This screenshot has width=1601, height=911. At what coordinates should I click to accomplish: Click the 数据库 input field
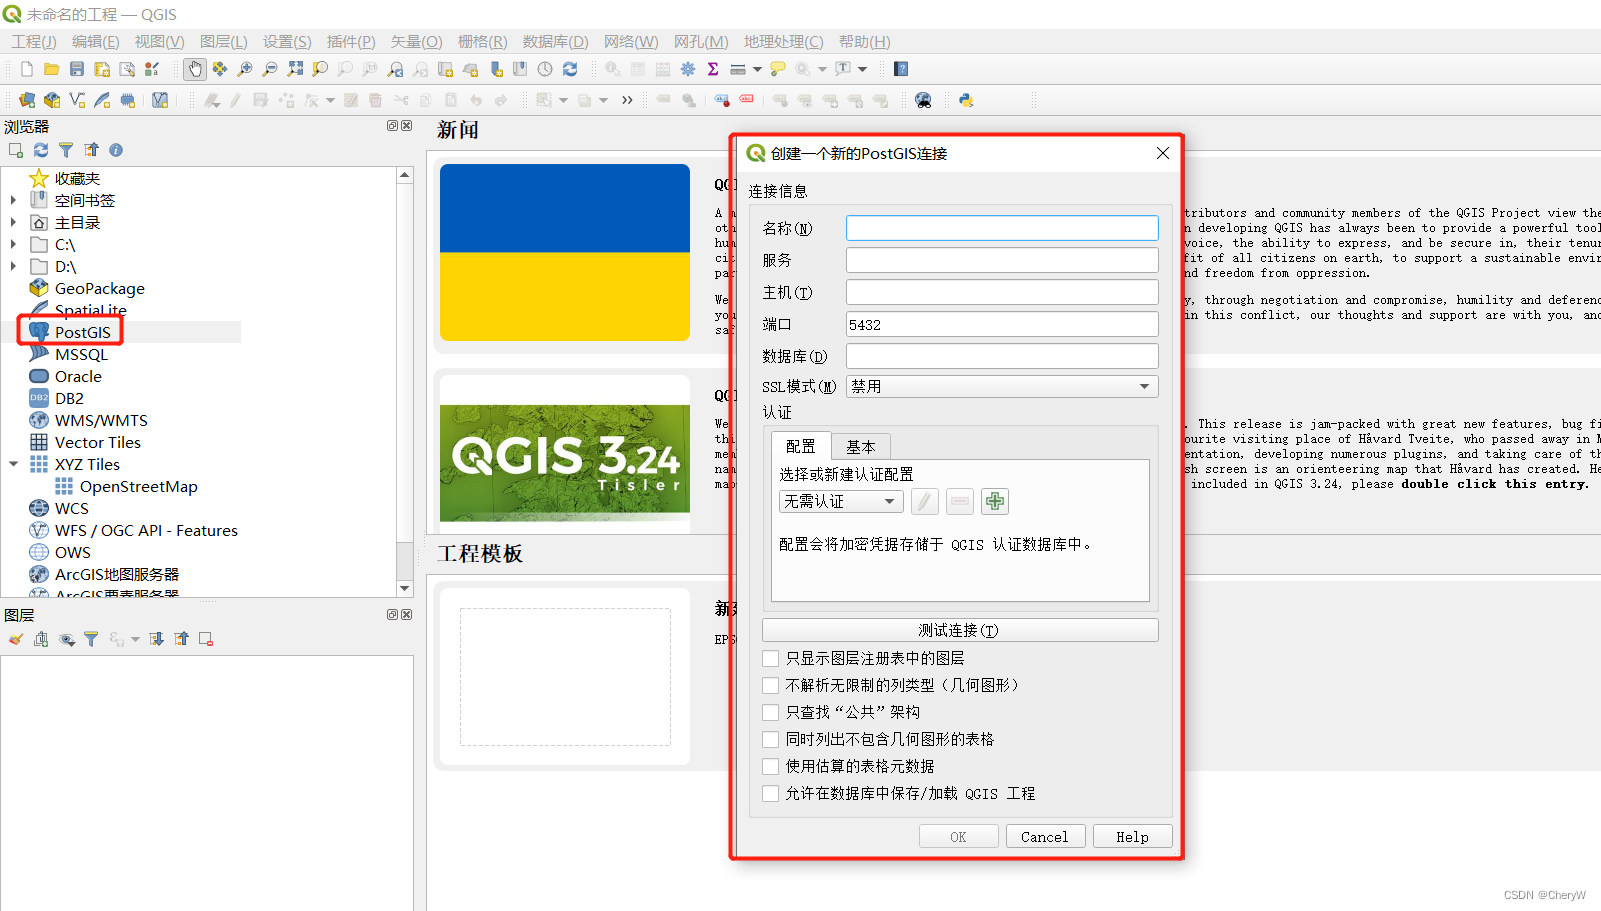tap(1002, 356)
